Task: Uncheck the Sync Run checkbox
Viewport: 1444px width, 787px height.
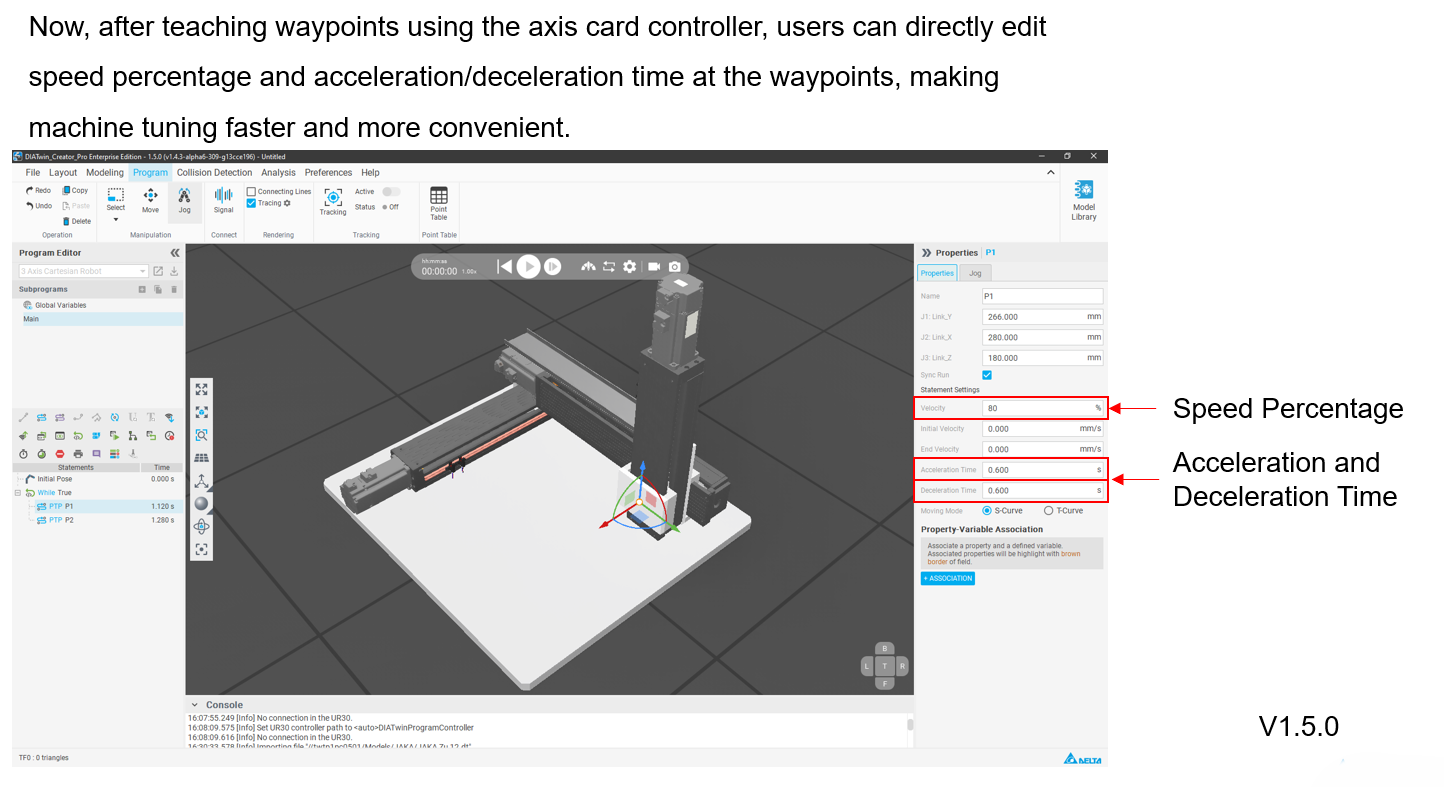Action: click(987, 375)
